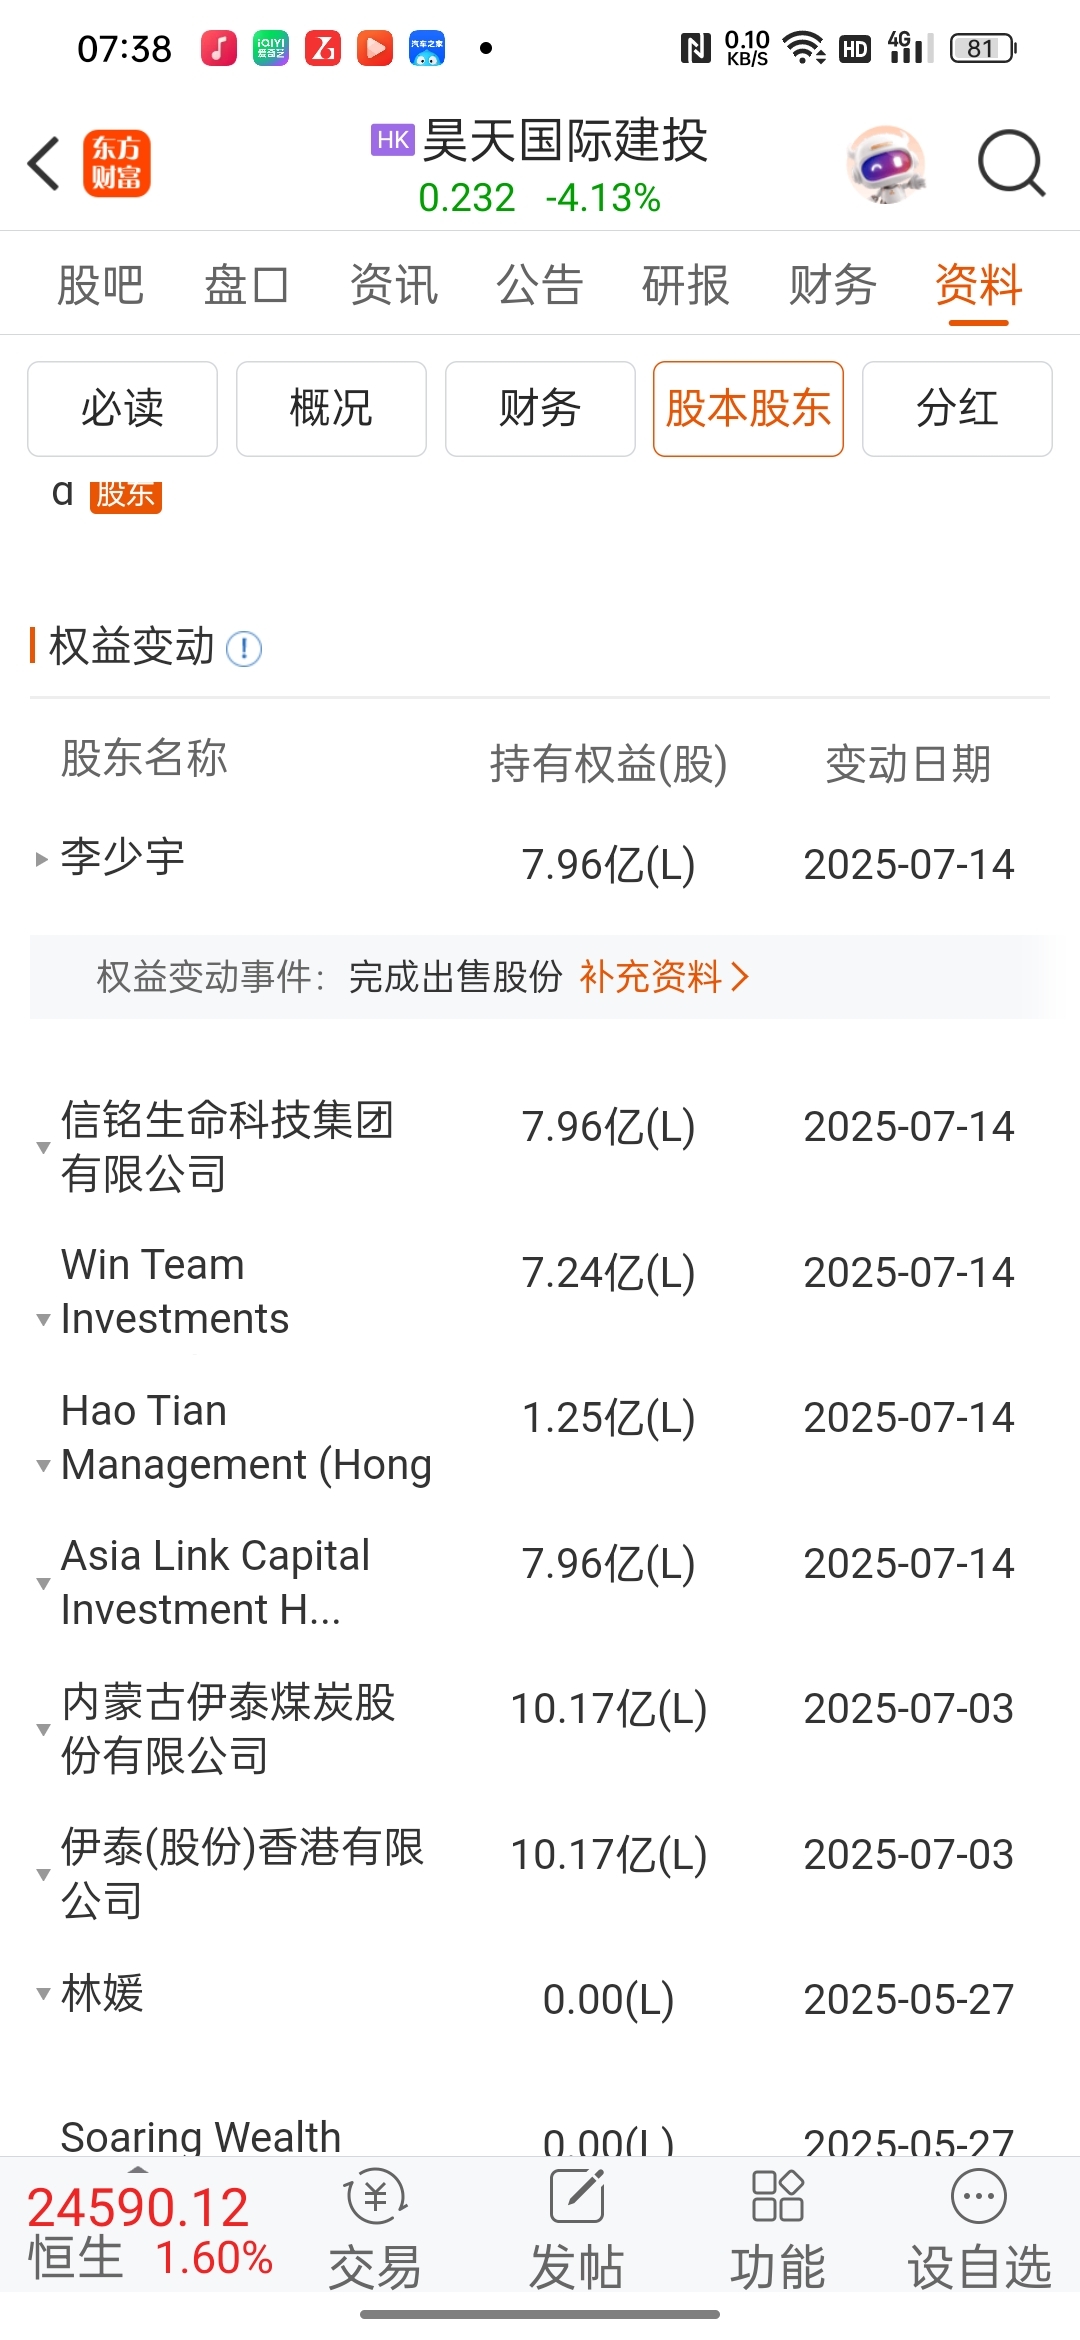Tap the search magnifier icon

tap(1011, 163)
